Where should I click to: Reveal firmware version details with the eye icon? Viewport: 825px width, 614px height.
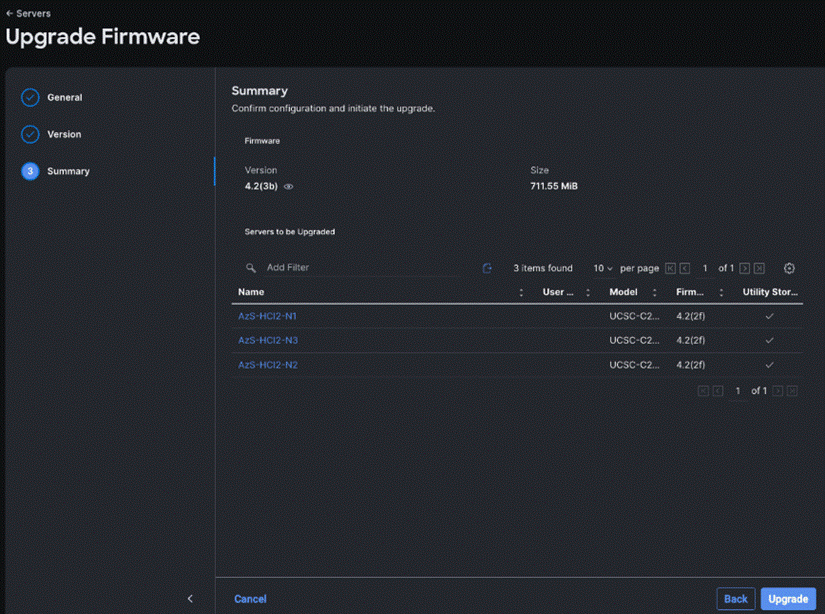pyautogui.click(x=288, y=186)
